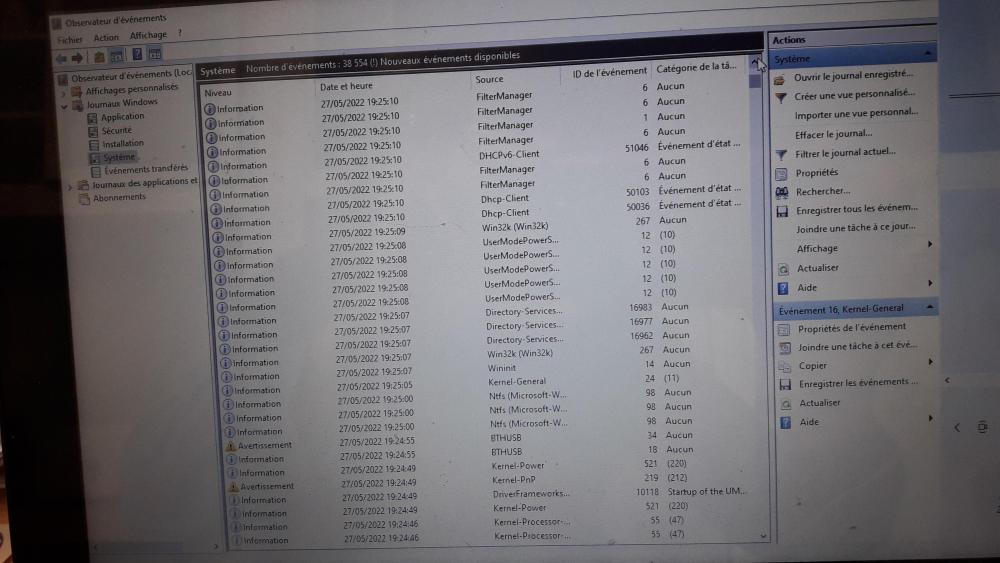Click 'Effacer le journal...' action

pos(833,134)
